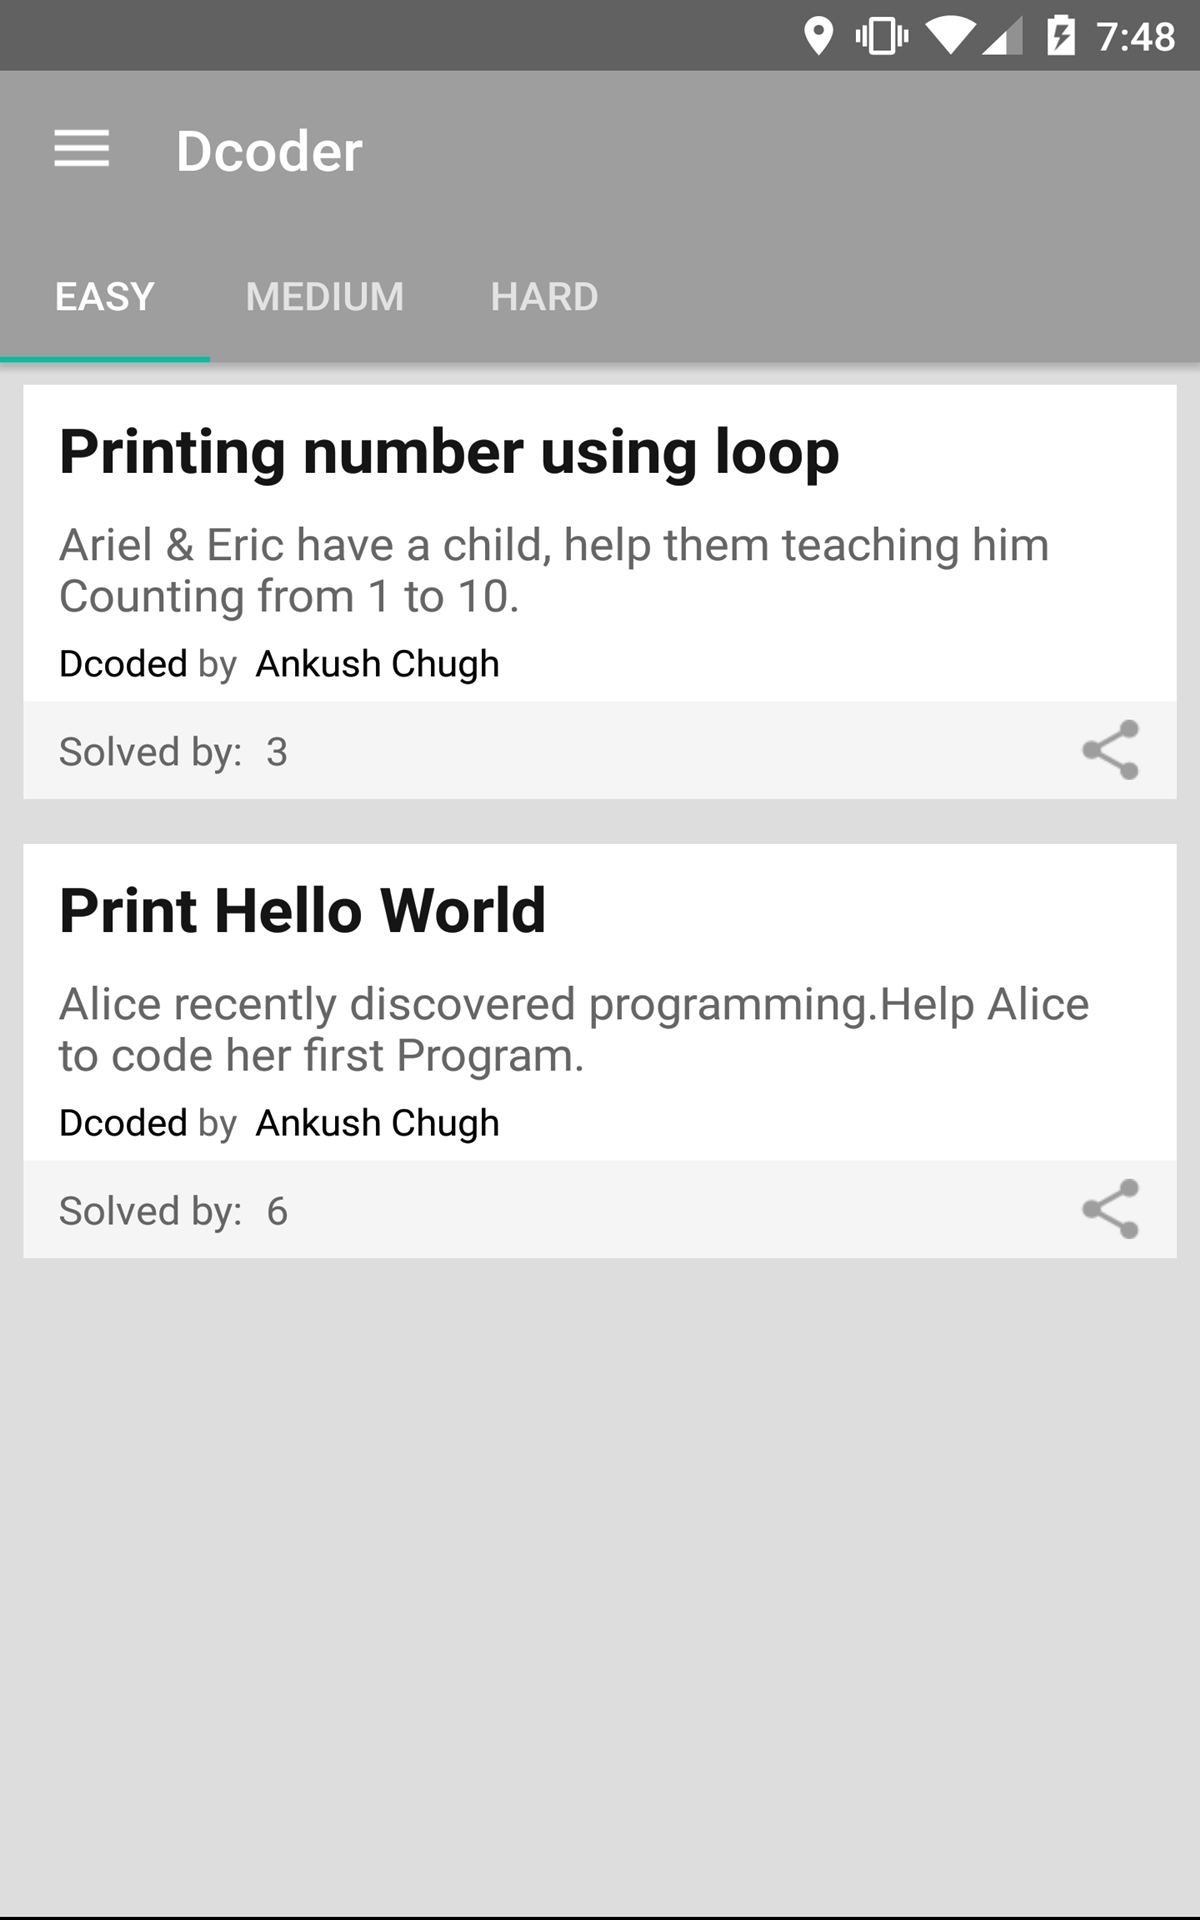Tap the Solved by: 6 count
The height and width of the screenshot is (1920, 1200).
click(x=173, y=1211)
